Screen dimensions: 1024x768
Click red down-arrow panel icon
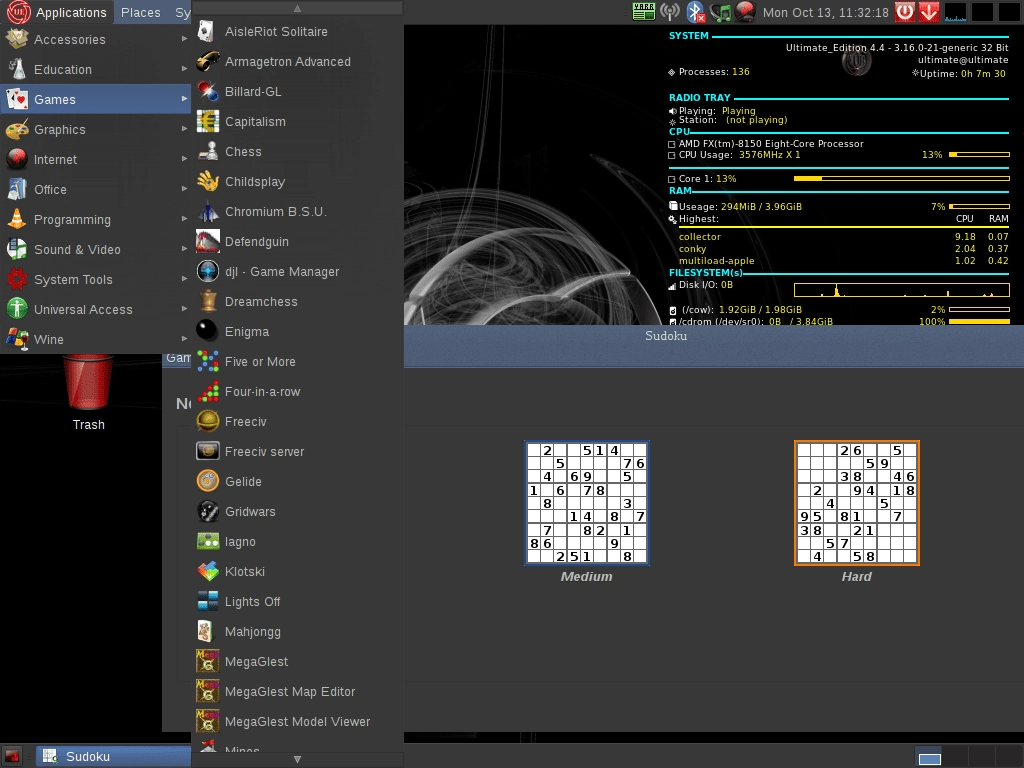tap(929, 12)
